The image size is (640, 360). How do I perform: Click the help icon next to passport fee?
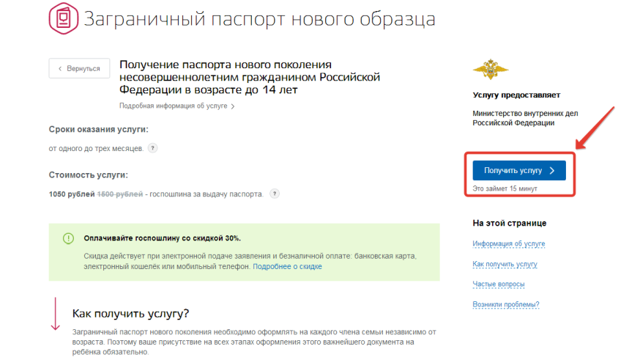[x=275, y=193]
